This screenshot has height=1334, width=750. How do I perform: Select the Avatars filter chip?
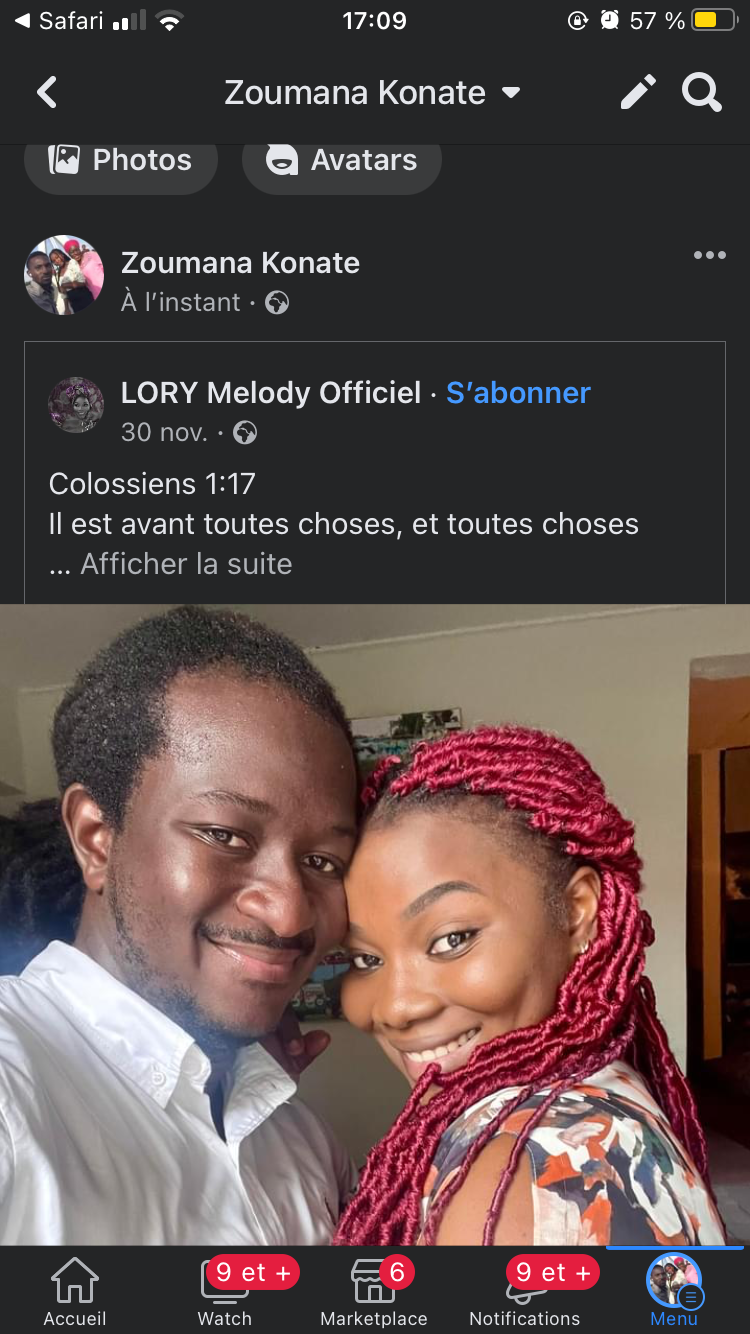tap(341, 160)
